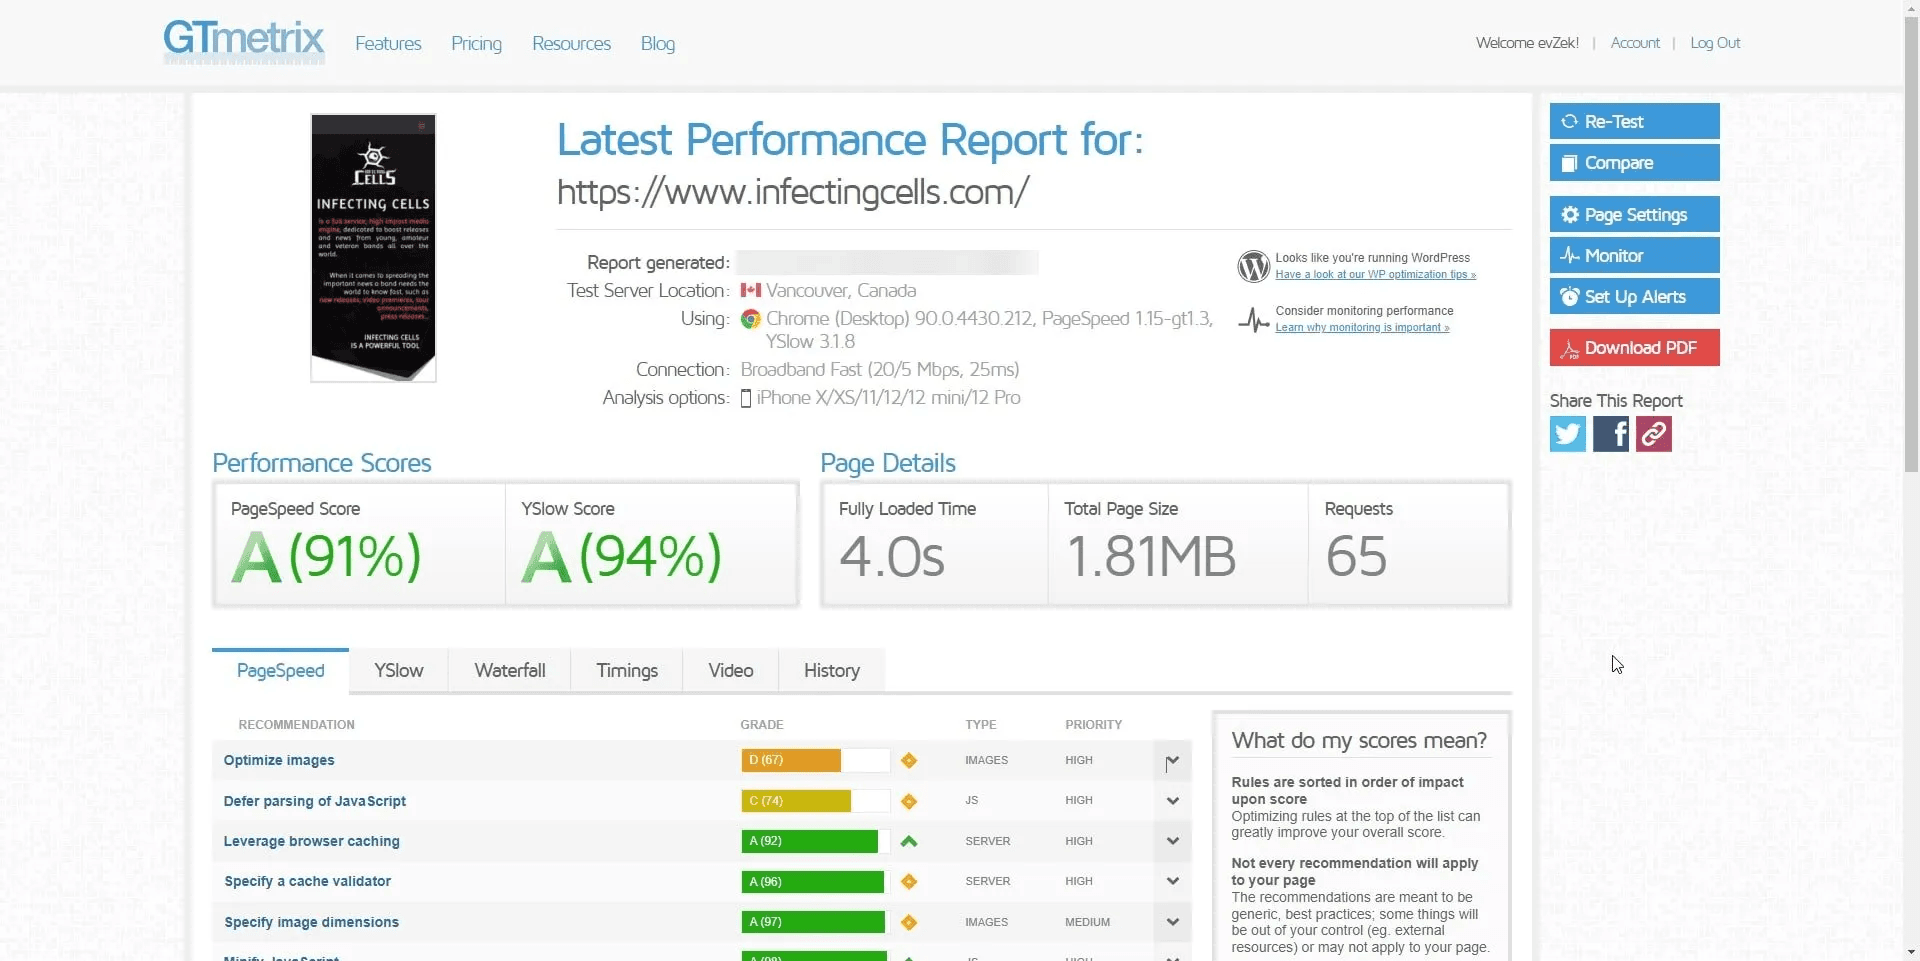
Task: Click orange diamond icon beside Optimize images
Action: click(908, 761)
